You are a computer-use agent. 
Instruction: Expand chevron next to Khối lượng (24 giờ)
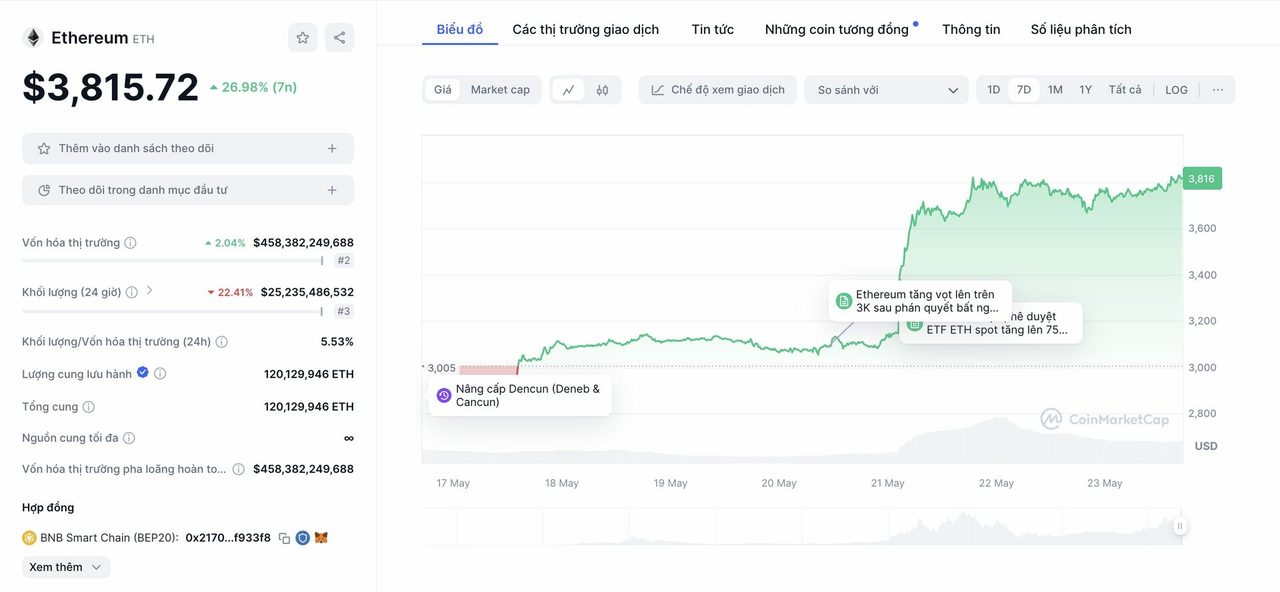click(149, 291)
